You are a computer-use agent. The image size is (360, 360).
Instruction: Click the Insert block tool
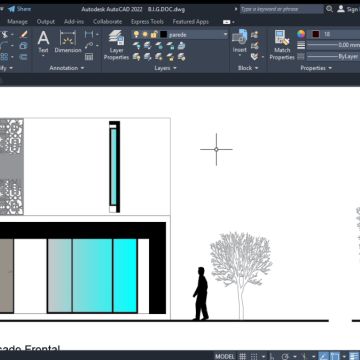(x=239, y=41)
